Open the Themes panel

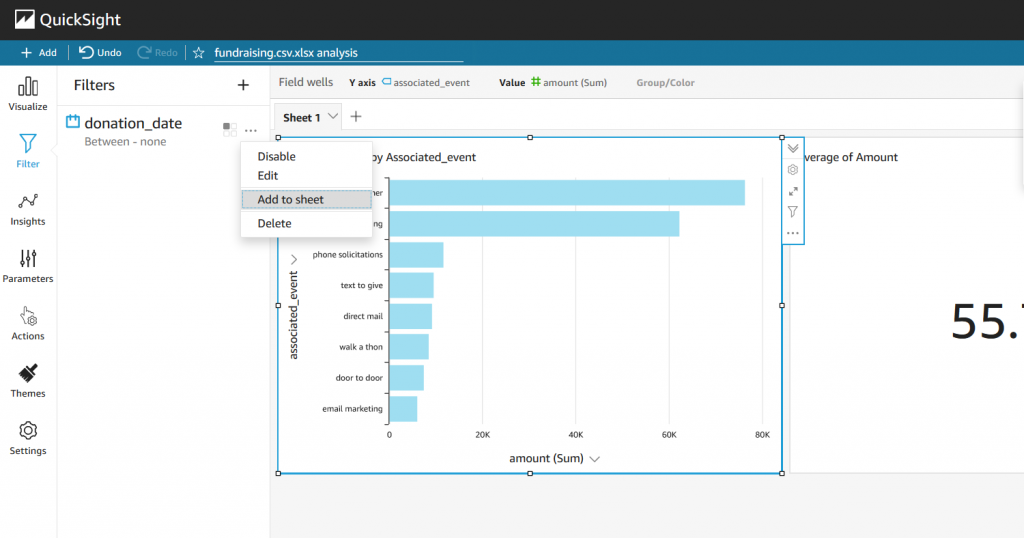pos(28,381)
